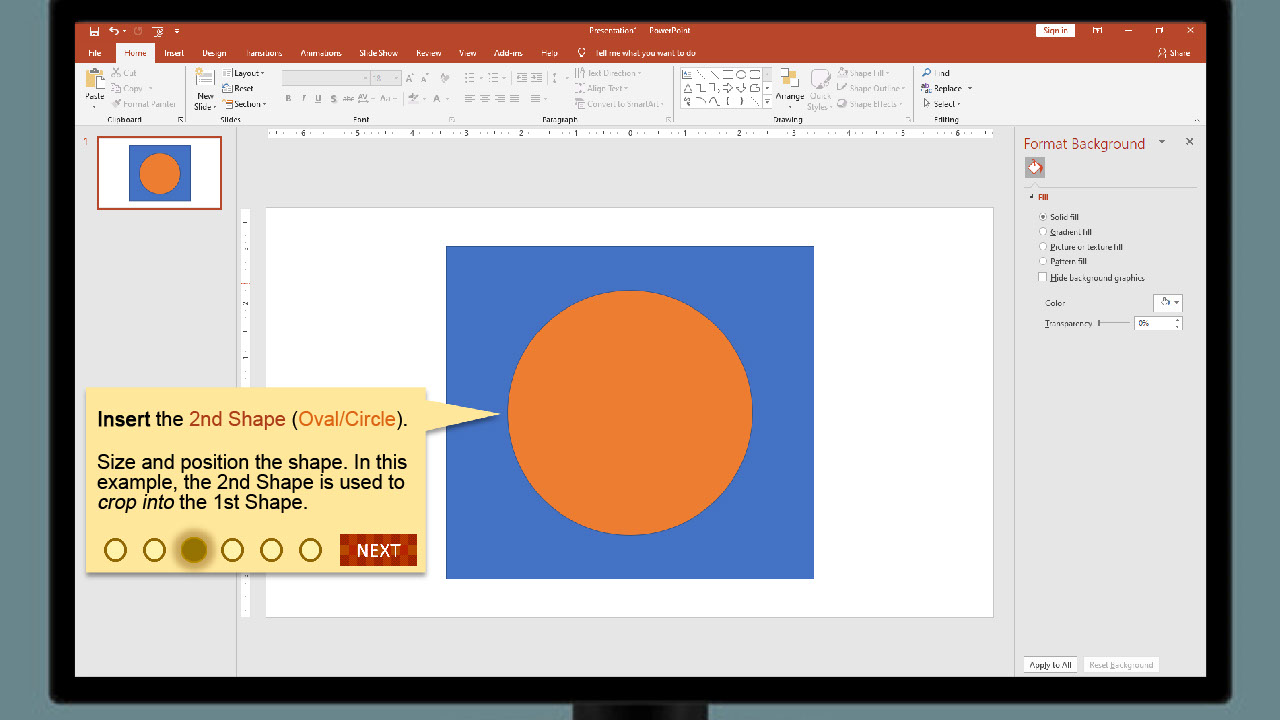
Task: Click the Transparency slider track
Action: (x=1115, y=323)
